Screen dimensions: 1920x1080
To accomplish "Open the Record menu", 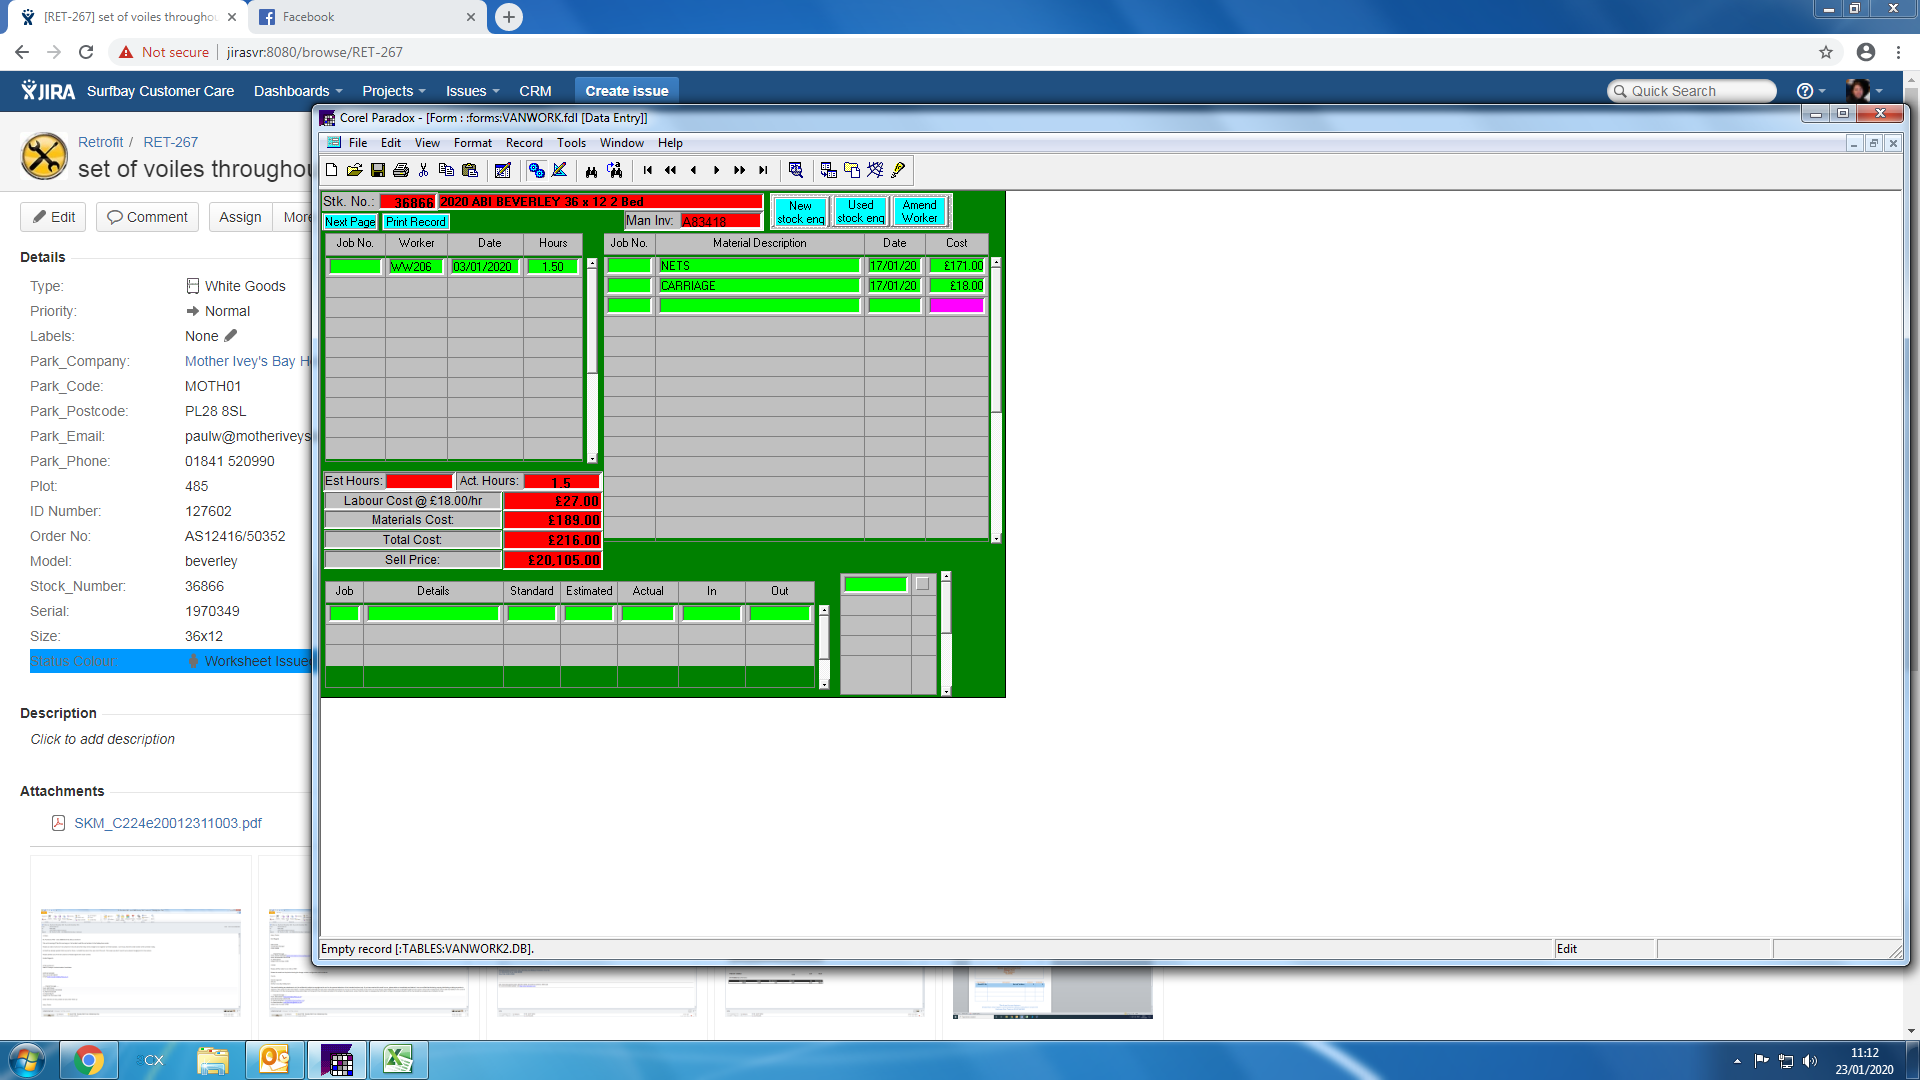I will 524,143.
